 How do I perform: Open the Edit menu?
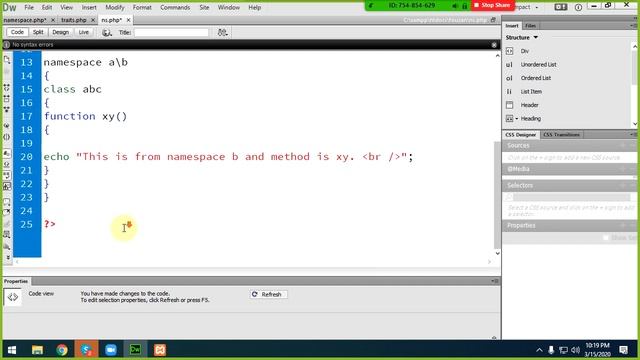[47, 7]
